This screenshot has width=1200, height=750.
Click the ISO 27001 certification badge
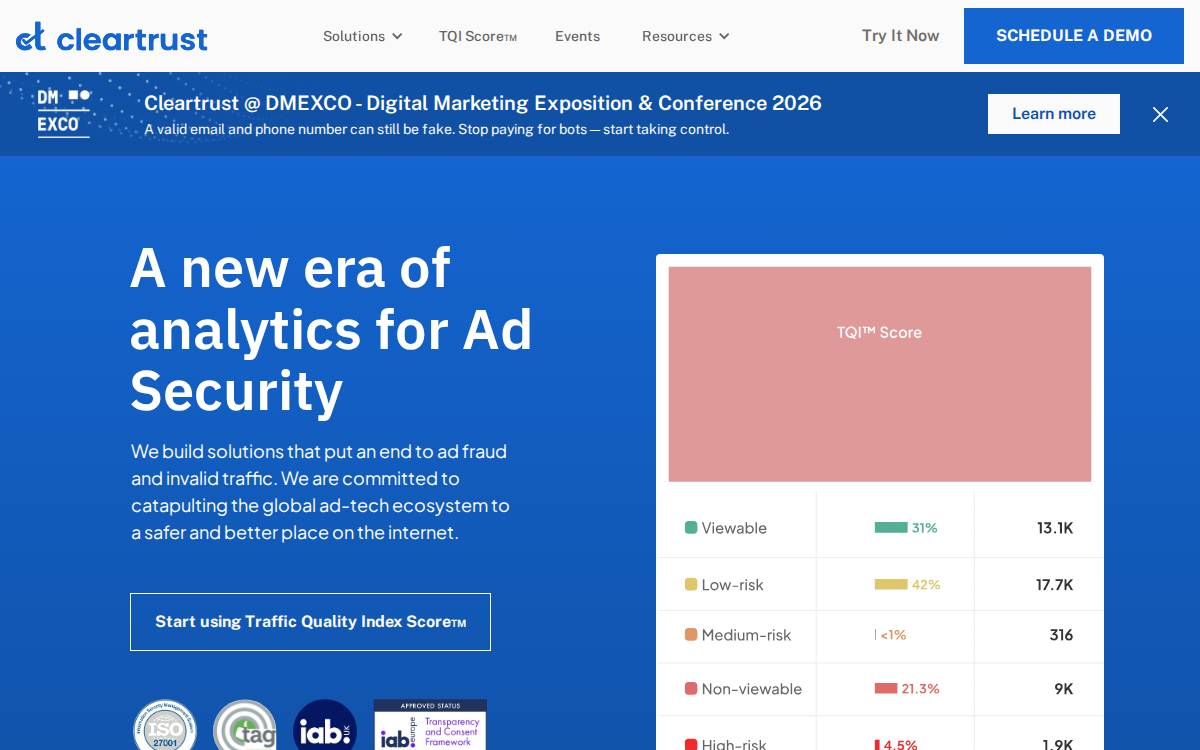pos(165,726)
